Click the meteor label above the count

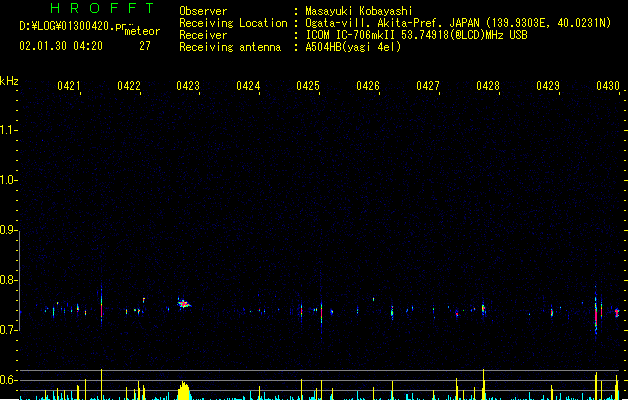pyautogui.click(x=142, y=31)
